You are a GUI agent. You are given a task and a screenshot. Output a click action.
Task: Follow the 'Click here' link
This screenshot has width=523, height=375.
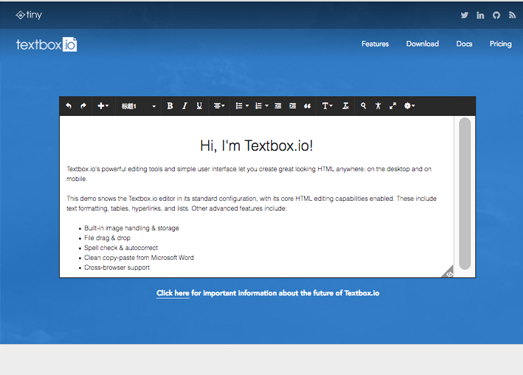click(x=173, y=293)
